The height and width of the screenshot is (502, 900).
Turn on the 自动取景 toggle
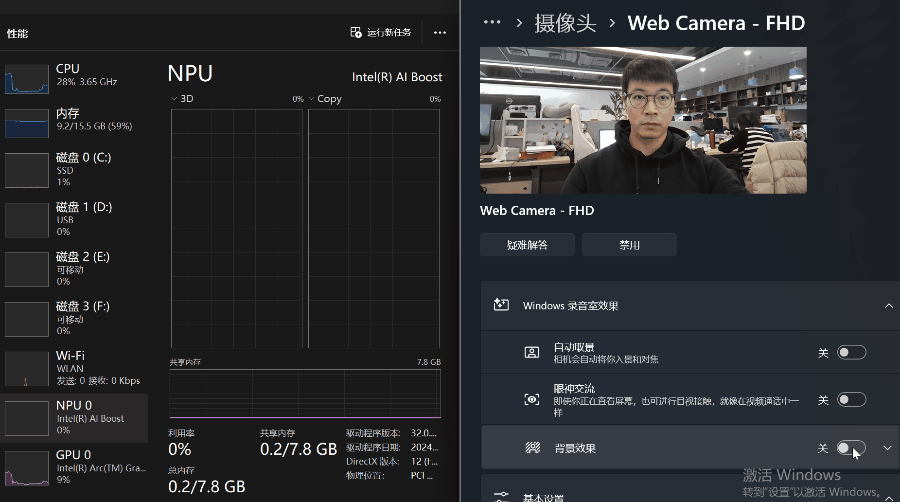[851, 352]
